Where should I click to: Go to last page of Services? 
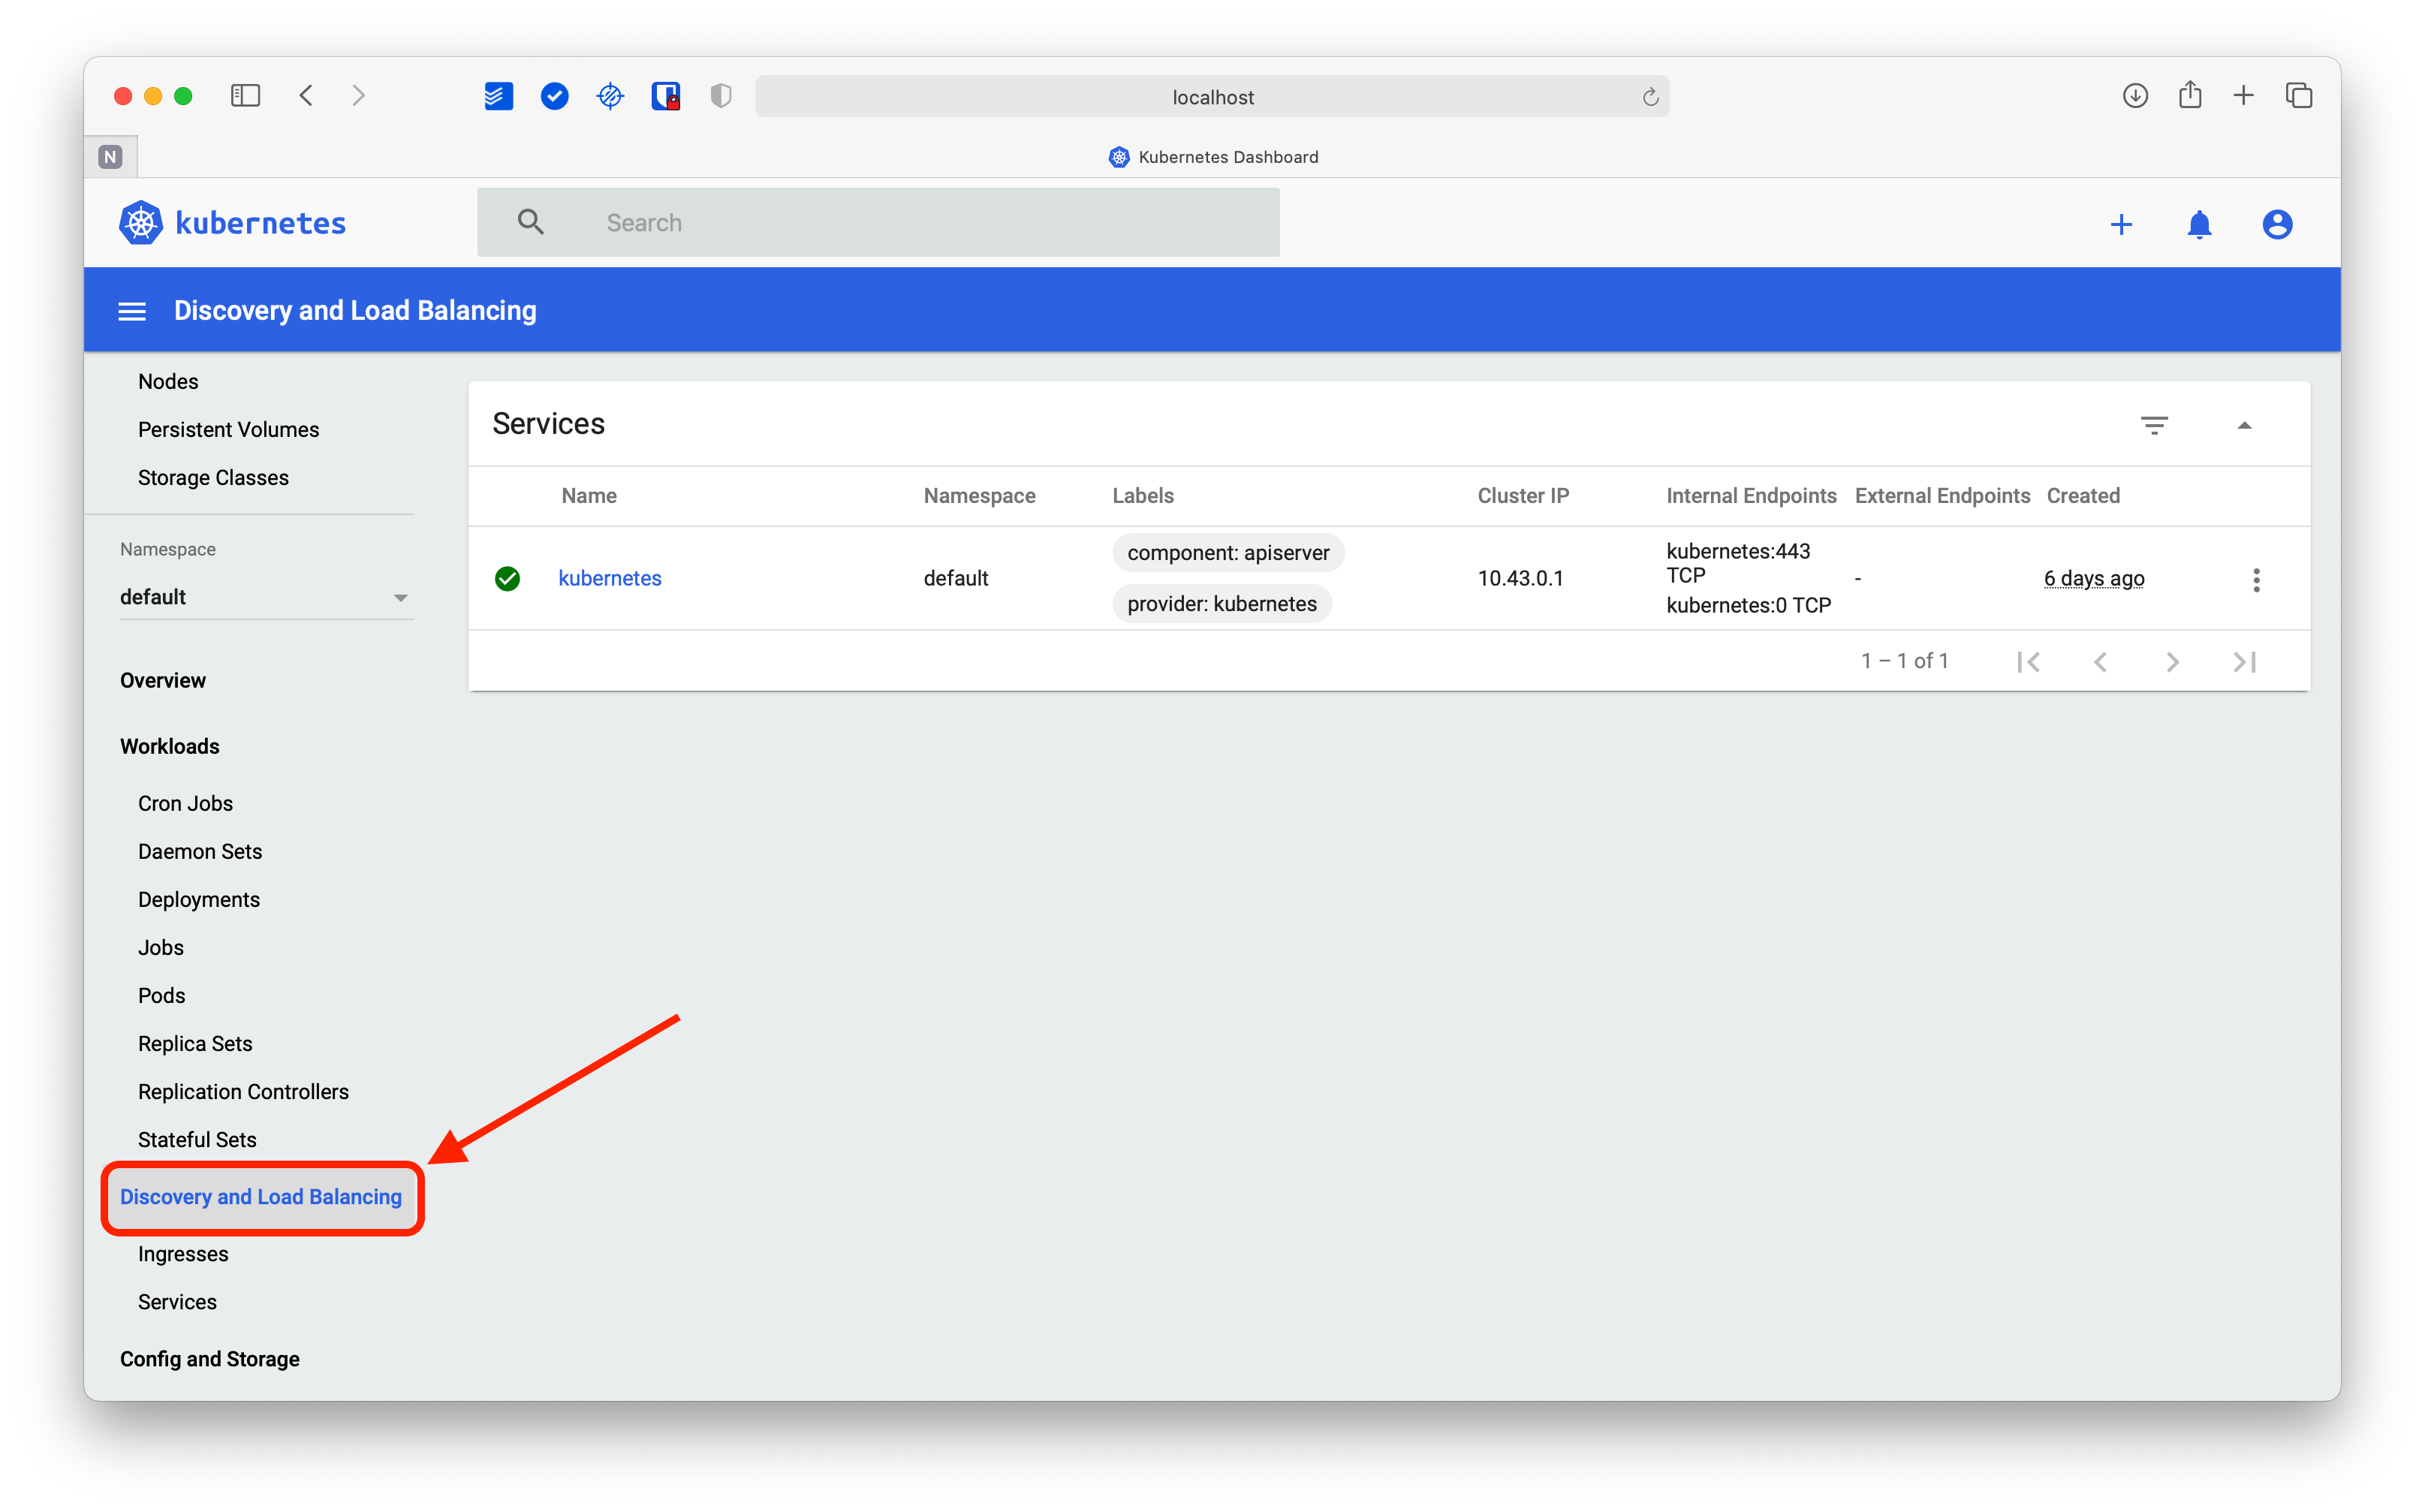[x=2244, y=661]
